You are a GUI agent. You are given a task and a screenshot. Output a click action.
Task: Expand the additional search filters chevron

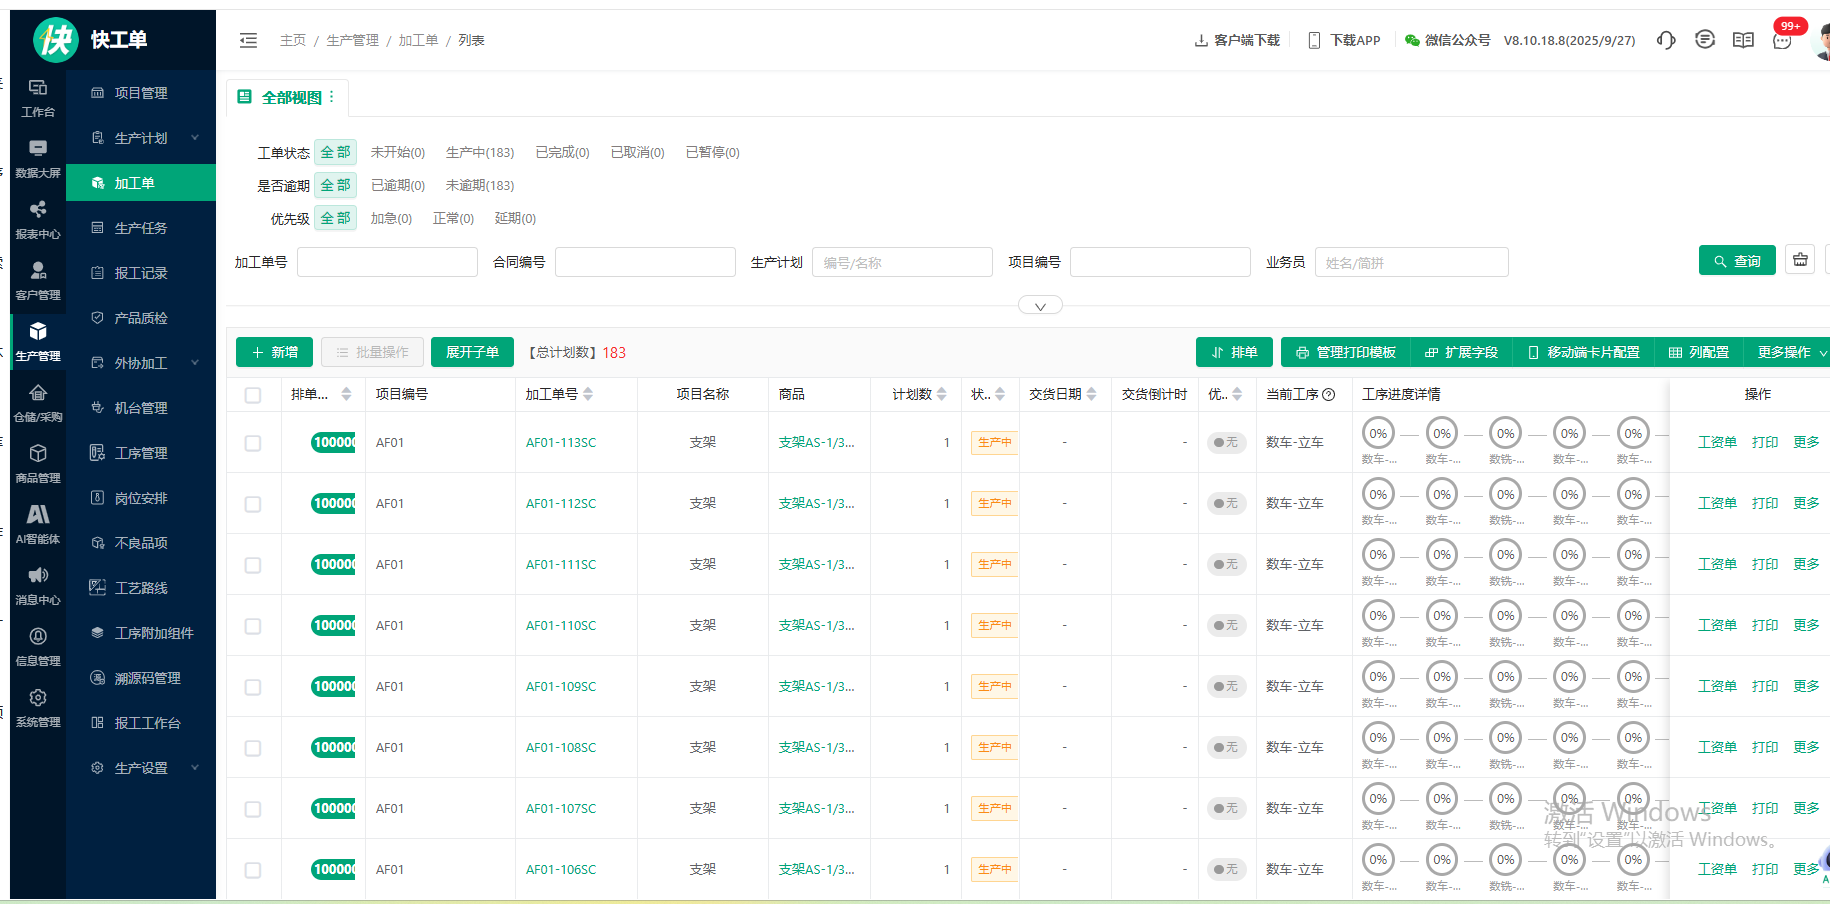(1040, 306)
